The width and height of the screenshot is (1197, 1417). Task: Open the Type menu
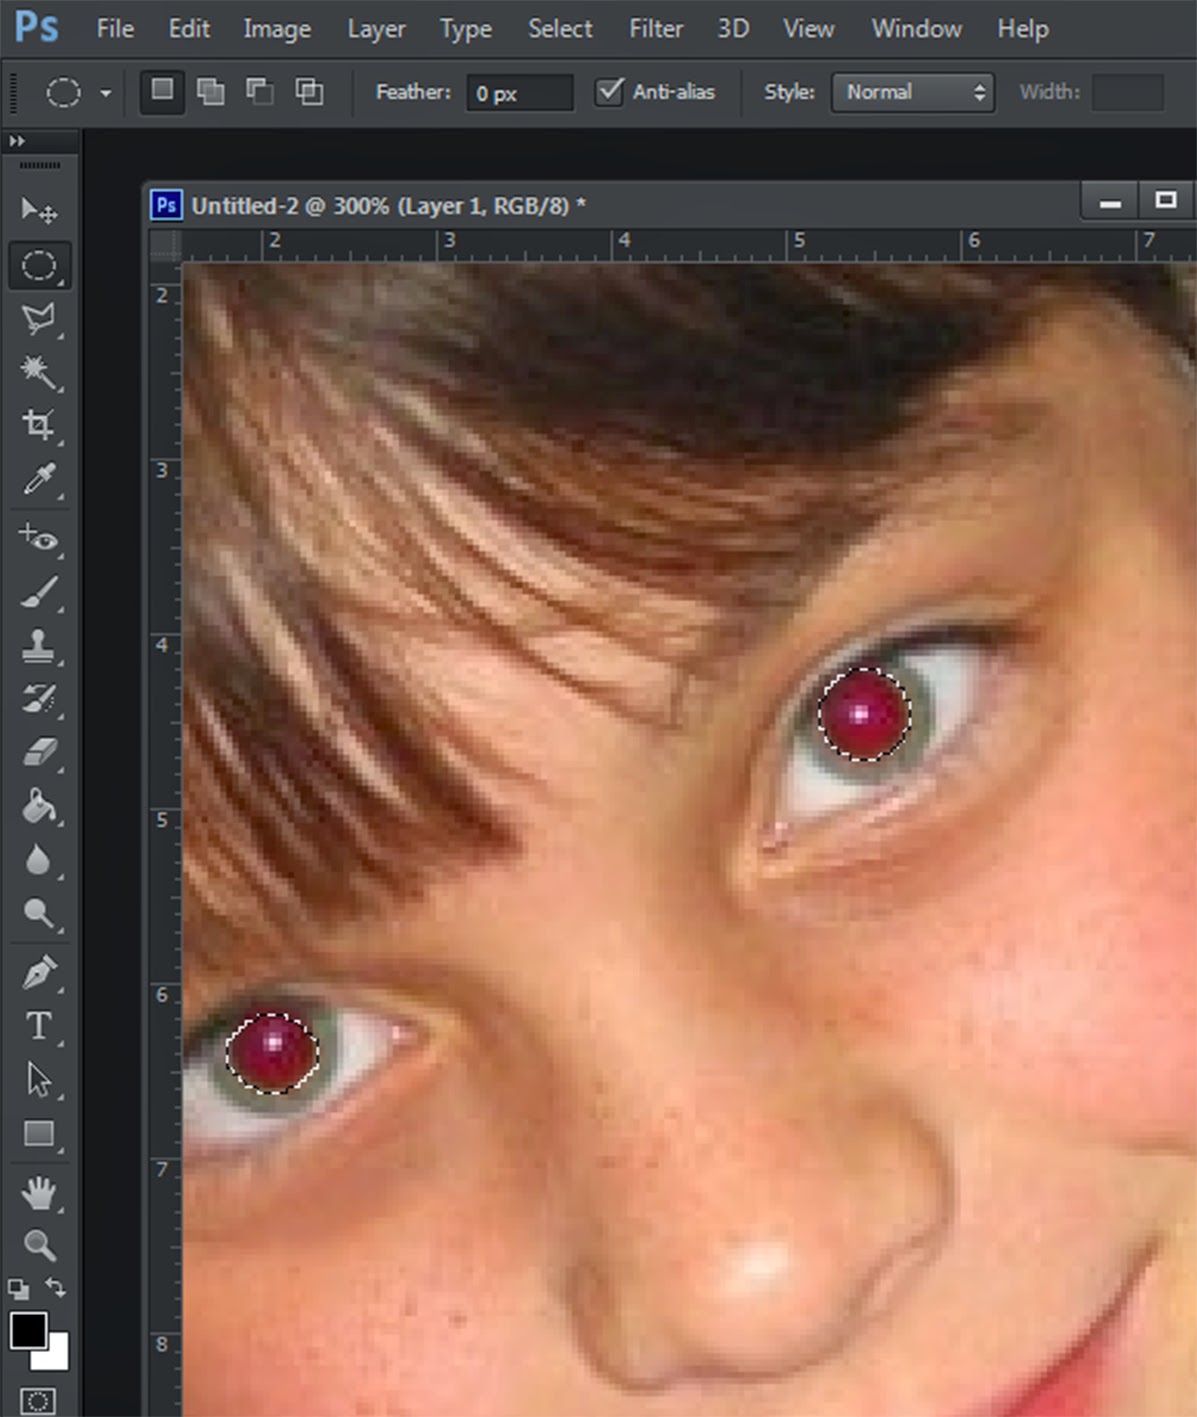[x=466, y=29]
